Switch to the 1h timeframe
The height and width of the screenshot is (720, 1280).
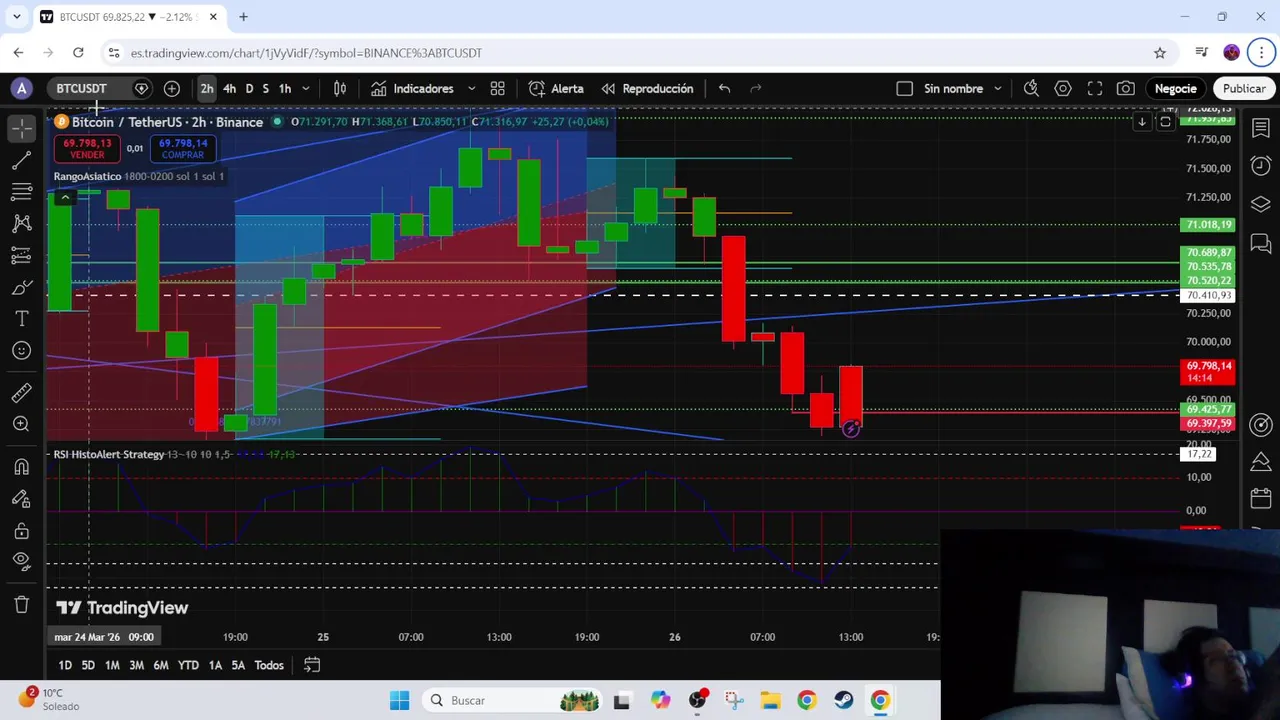point(285,89)
